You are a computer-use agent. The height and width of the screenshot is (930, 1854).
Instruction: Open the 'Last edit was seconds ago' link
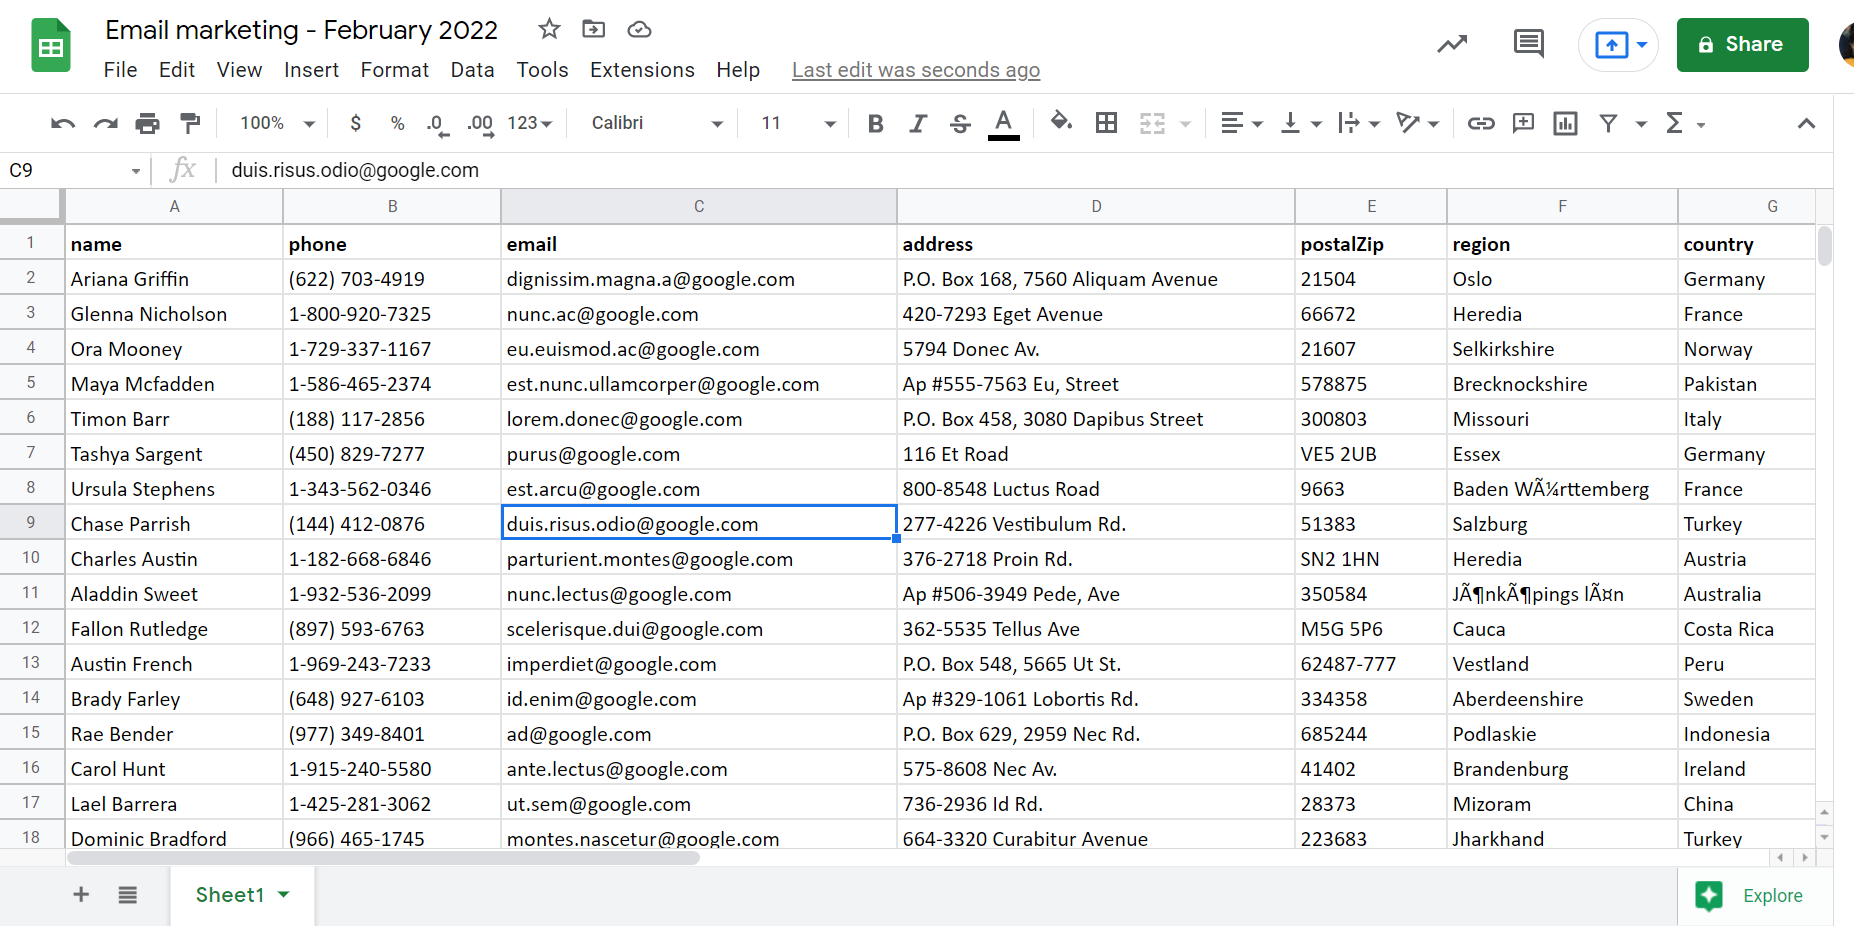(915, 70)
